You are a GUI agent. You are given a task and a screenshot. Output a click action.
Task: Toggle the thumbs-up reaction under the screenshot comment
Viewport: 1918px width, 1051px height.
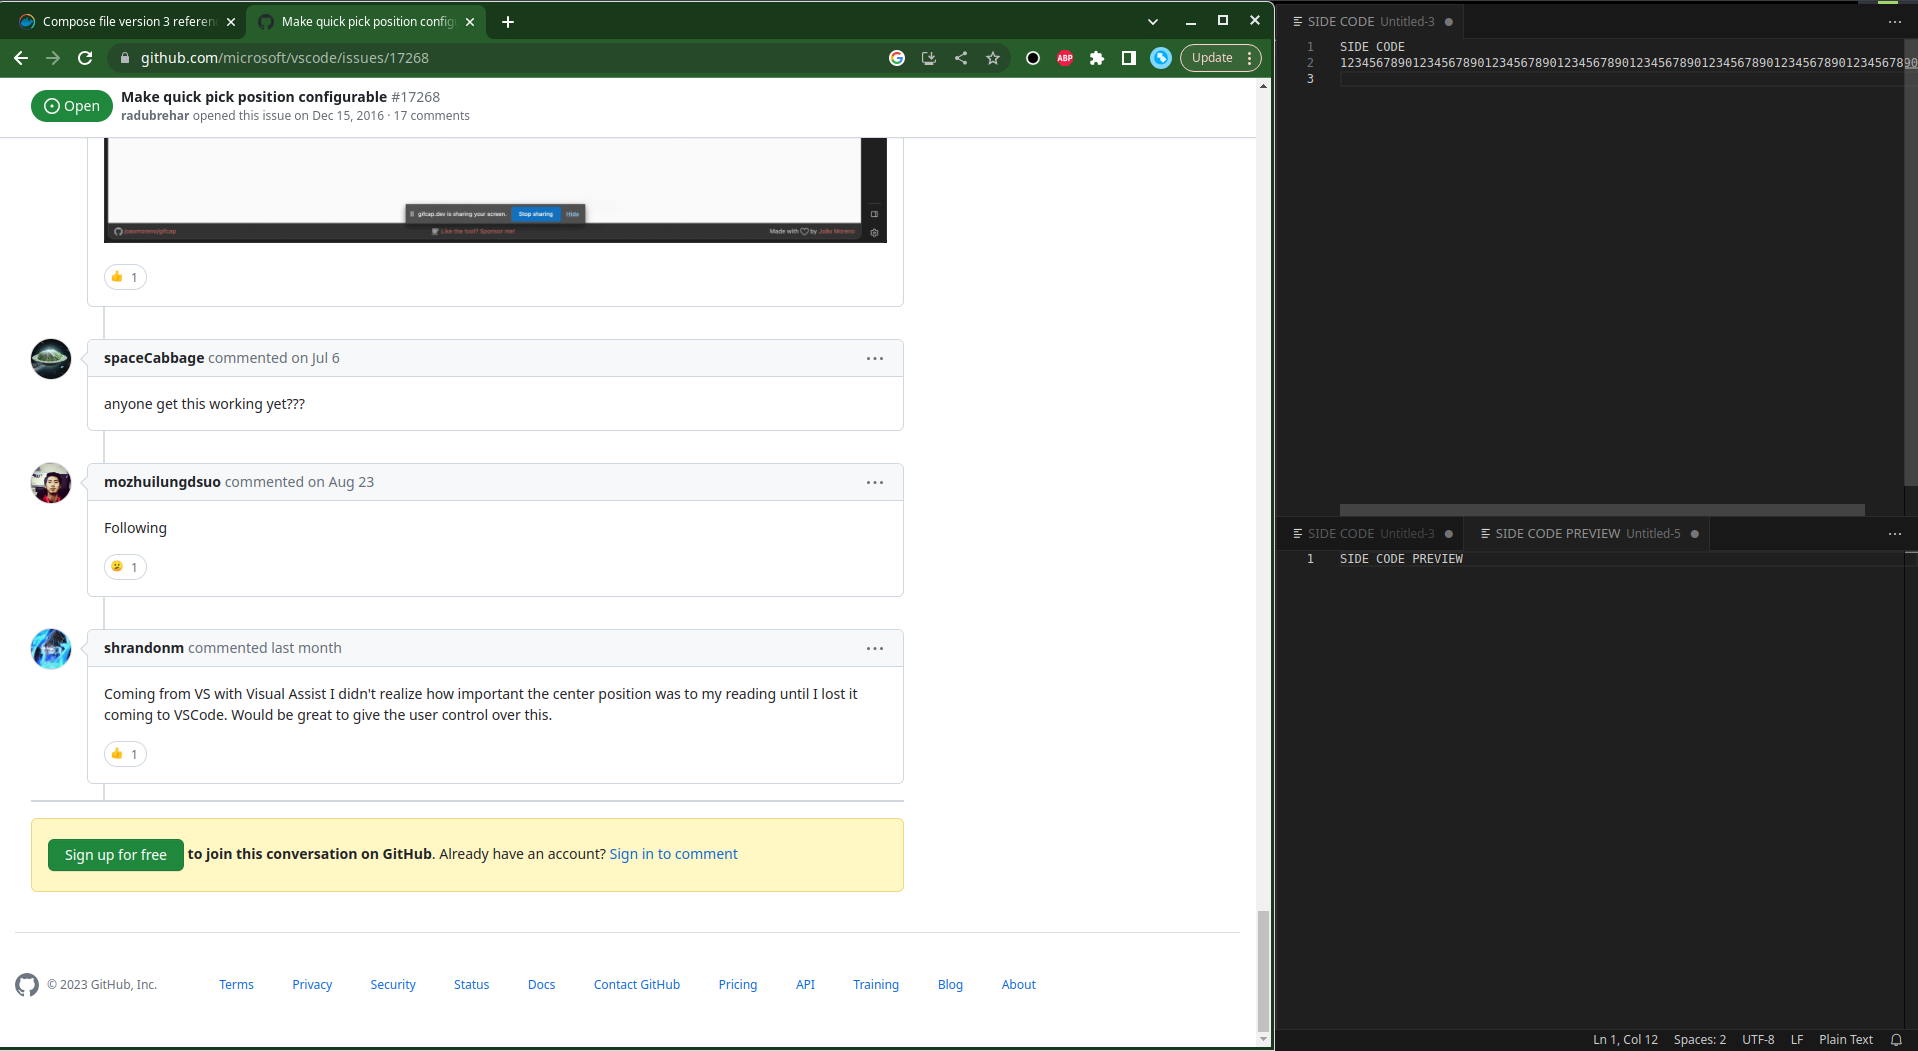click(125, 277)
